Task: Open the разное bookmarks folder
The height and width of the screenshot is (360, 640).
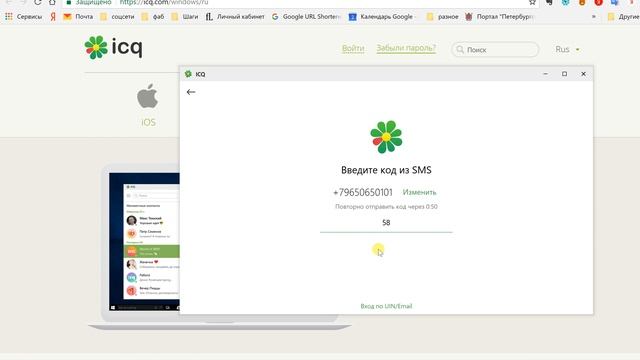Action: (x=442, y=17)
